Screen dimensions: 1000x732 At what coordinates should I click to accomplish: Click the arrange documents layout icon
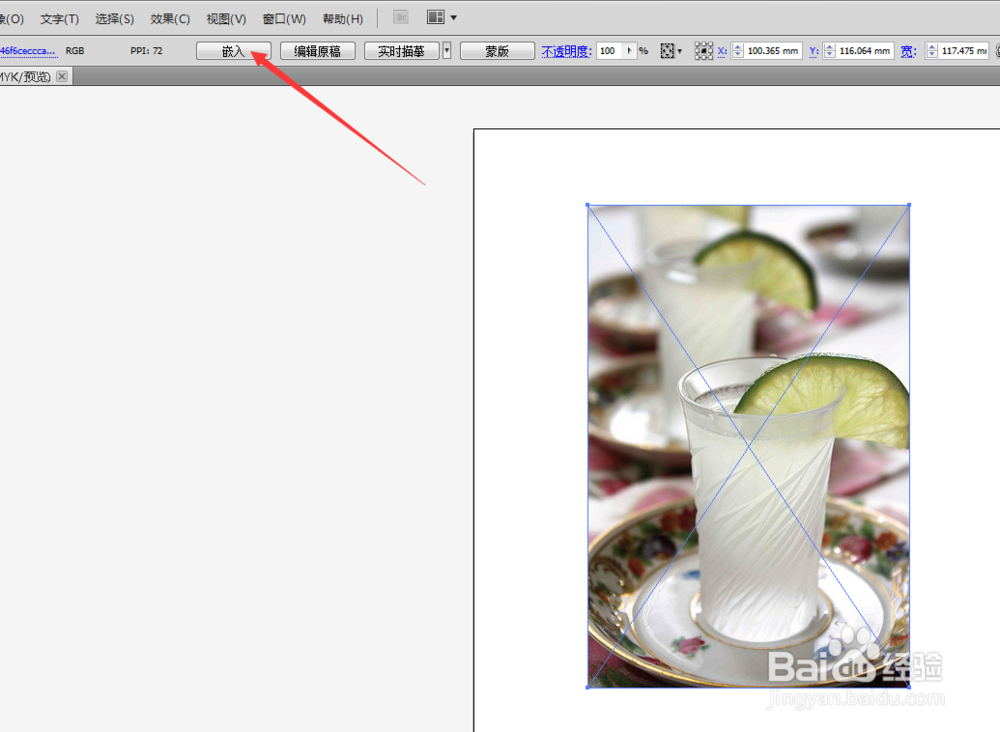tap(436, 18)
